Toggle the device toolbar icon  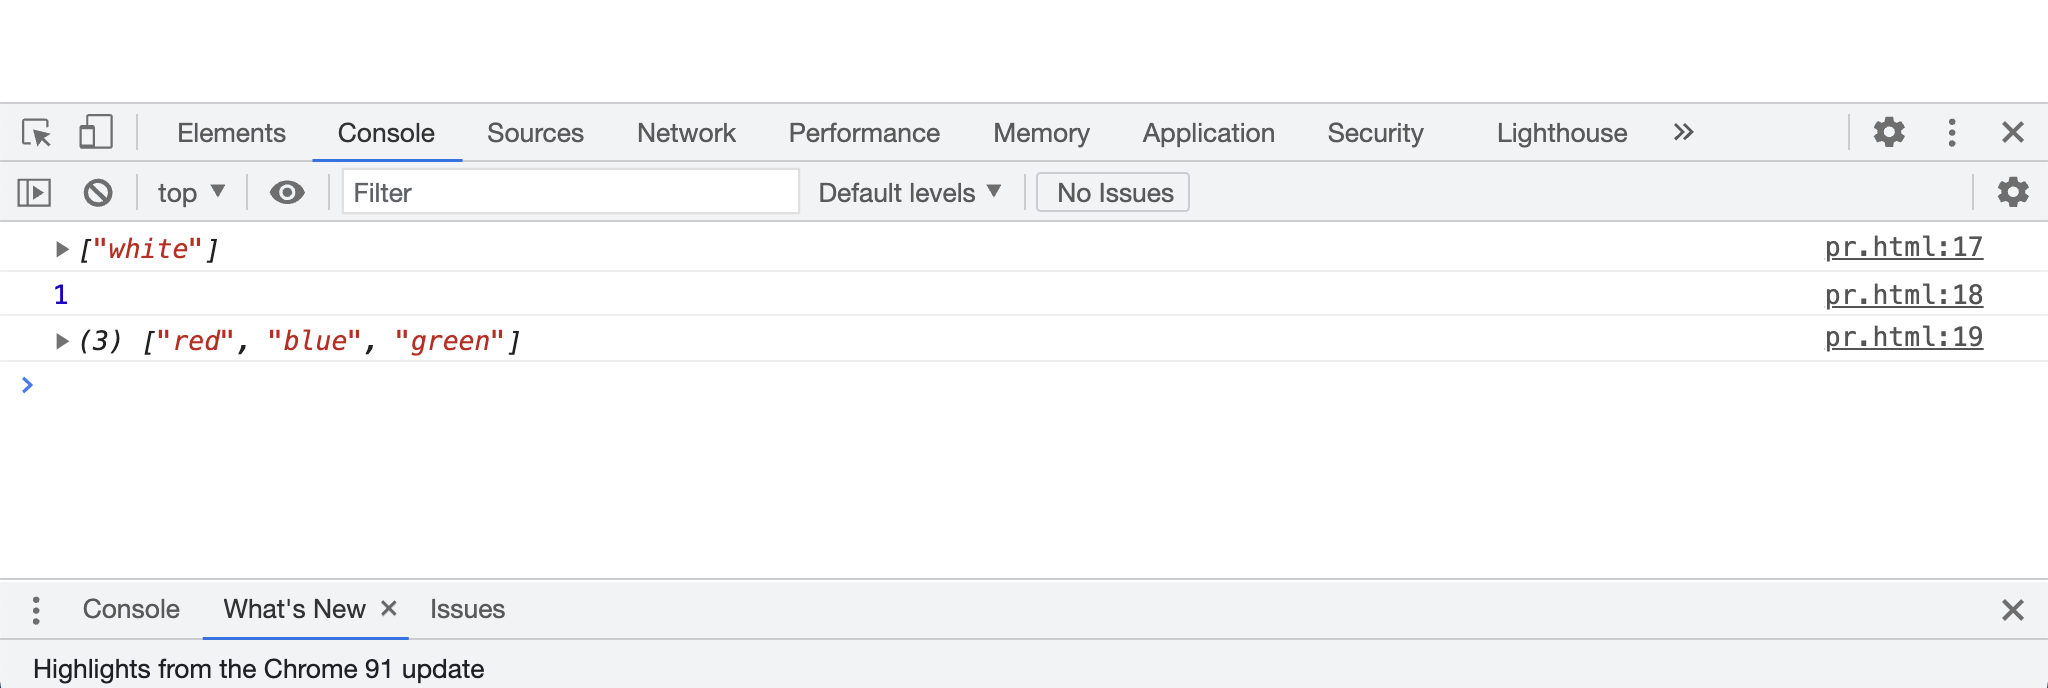coord(95,133)
